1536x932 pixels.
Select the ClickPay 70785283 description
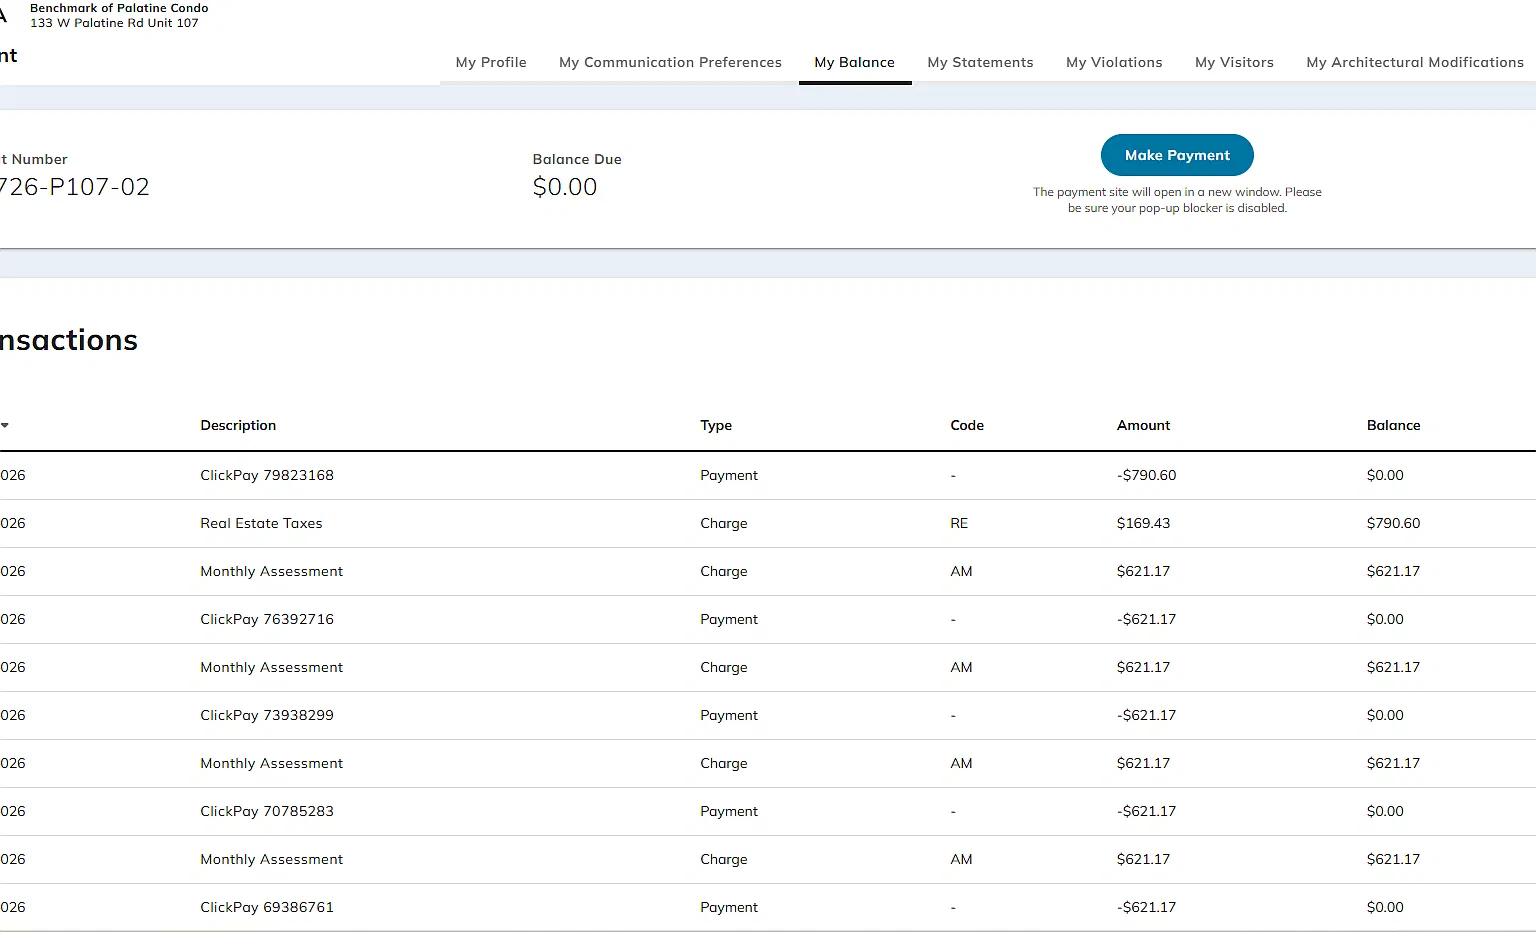(x=267, y=811)
